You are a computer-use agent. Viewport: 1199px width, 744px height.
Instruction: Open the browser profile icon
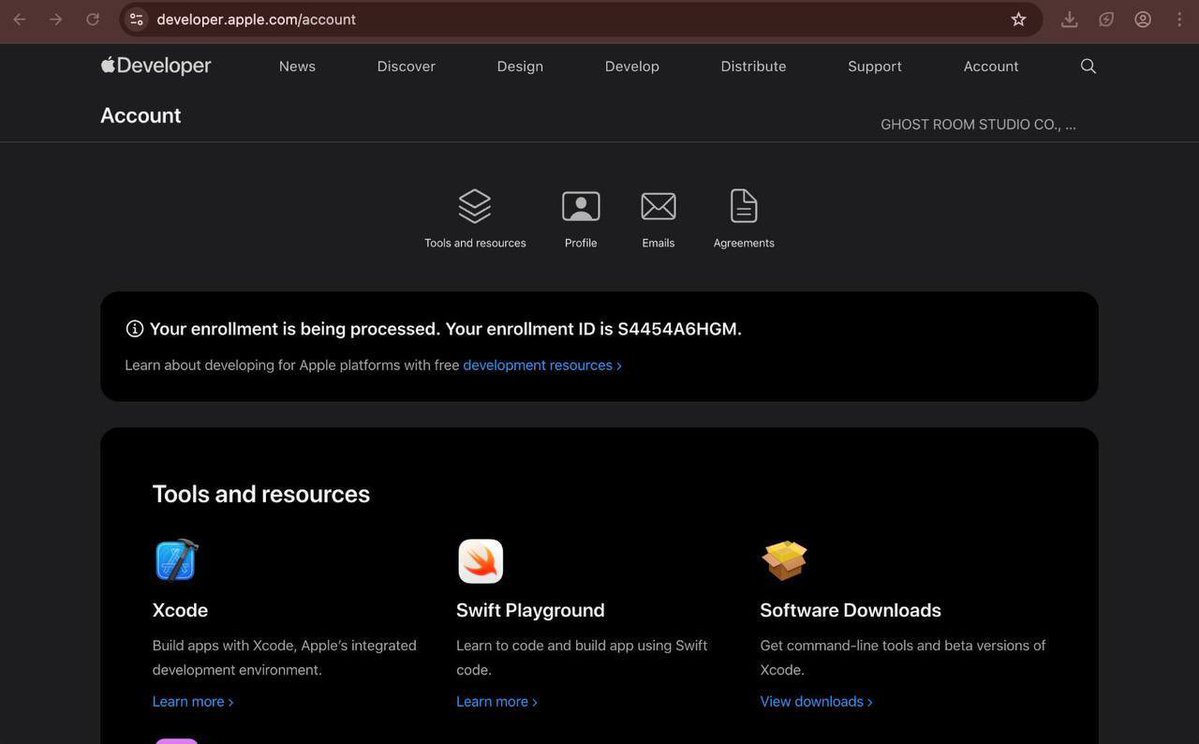[1143, 19]
